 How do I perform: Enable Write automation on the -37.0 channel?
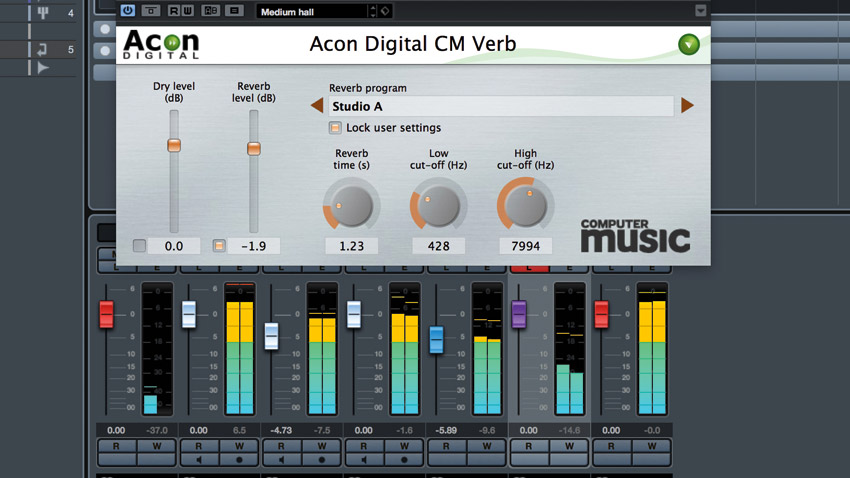tap(157, 446)
